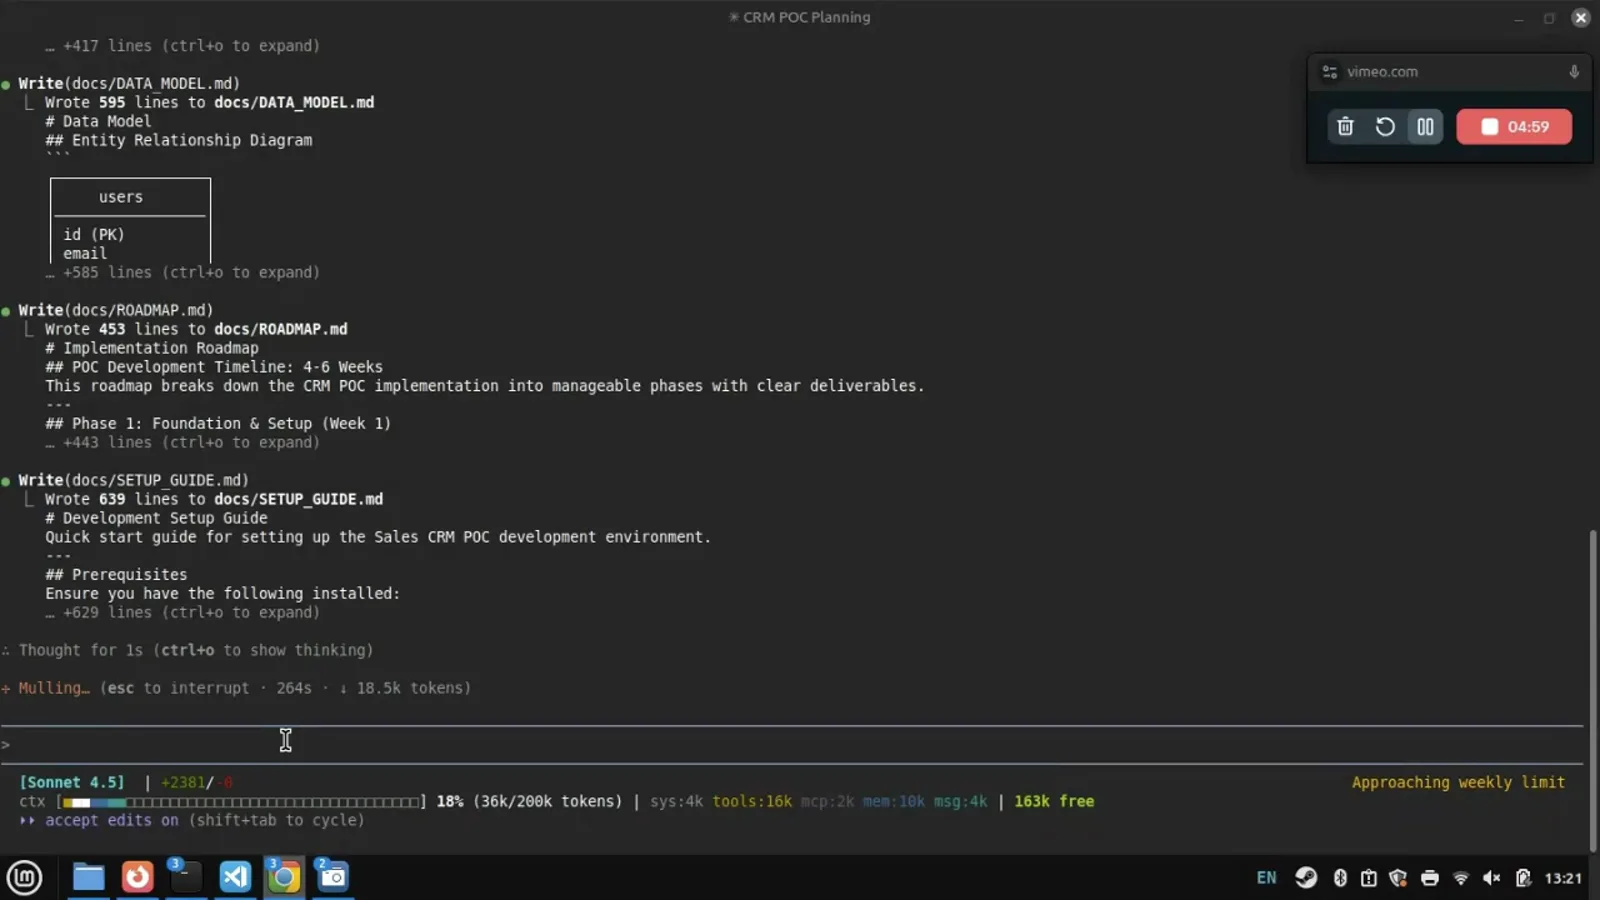1600x900 pixels.
Task: Click '+417 lines (ctrl+o to expand)'
Action: (191, 46)
